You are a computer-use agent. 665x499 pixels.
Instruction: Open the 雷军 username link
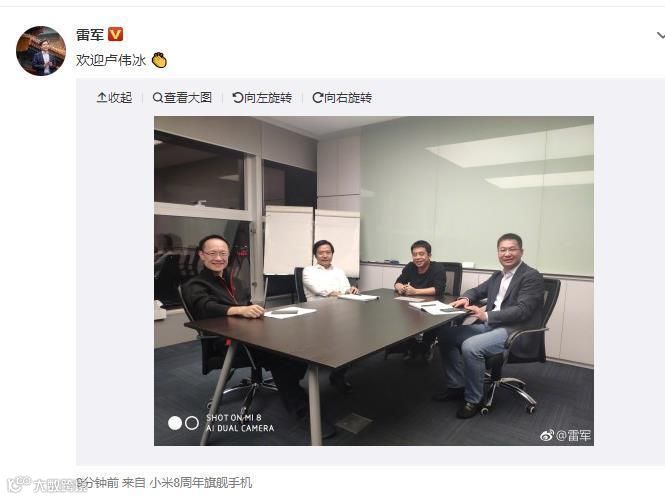pos(90,35)
